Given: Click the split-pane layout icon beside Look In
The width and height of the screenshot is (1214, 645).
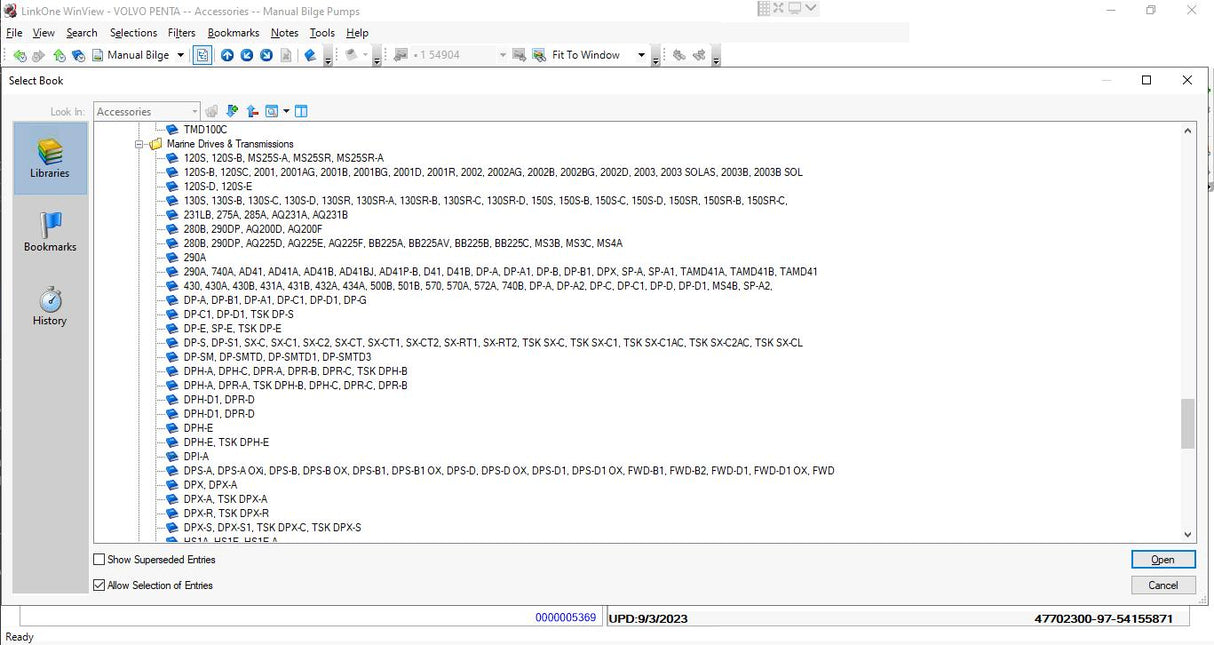Looking at the screenshot, I should (301, 111).
